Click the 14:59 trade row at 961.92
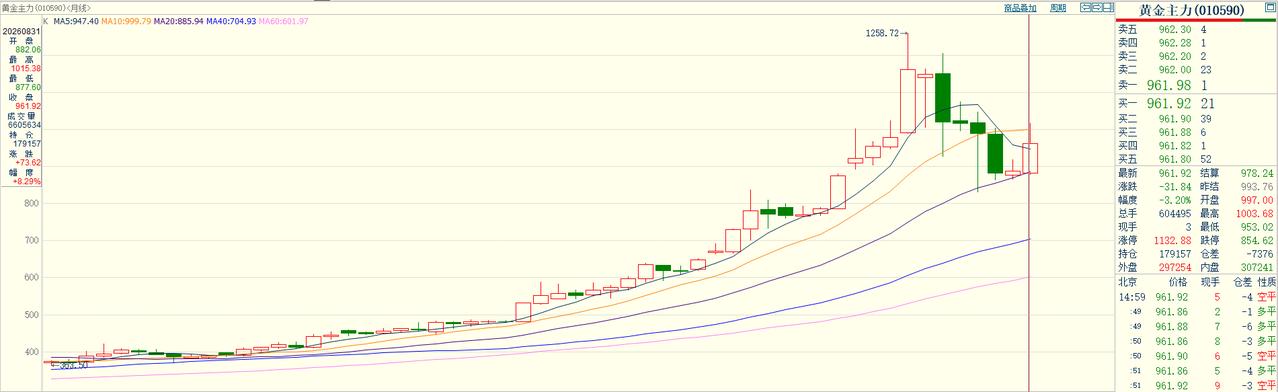Viewport: 1278px width, 392px height. coord(1197,298)
